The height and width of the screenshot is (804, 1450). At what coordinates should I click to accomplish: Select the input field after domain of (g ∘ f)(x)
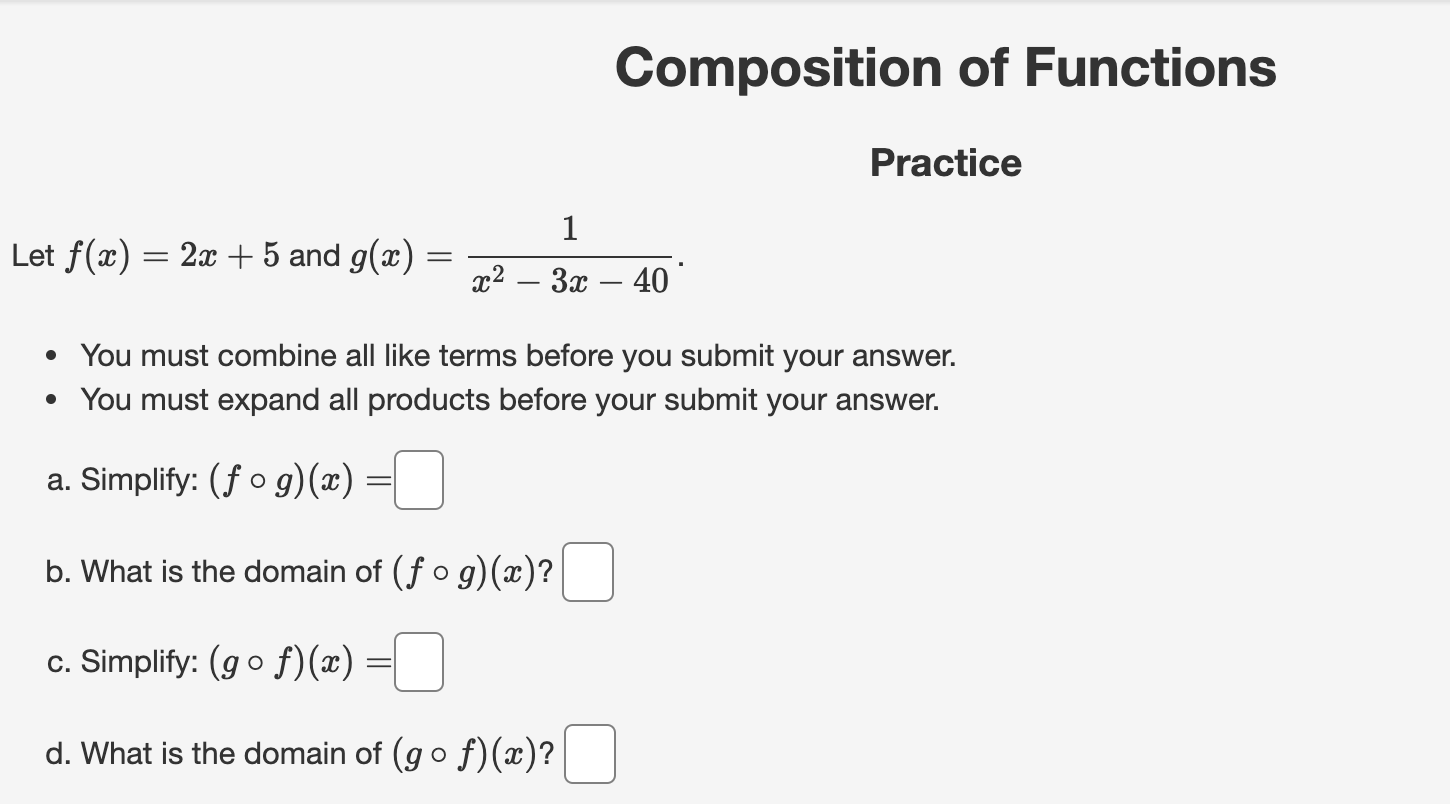(x=589, y=753)
